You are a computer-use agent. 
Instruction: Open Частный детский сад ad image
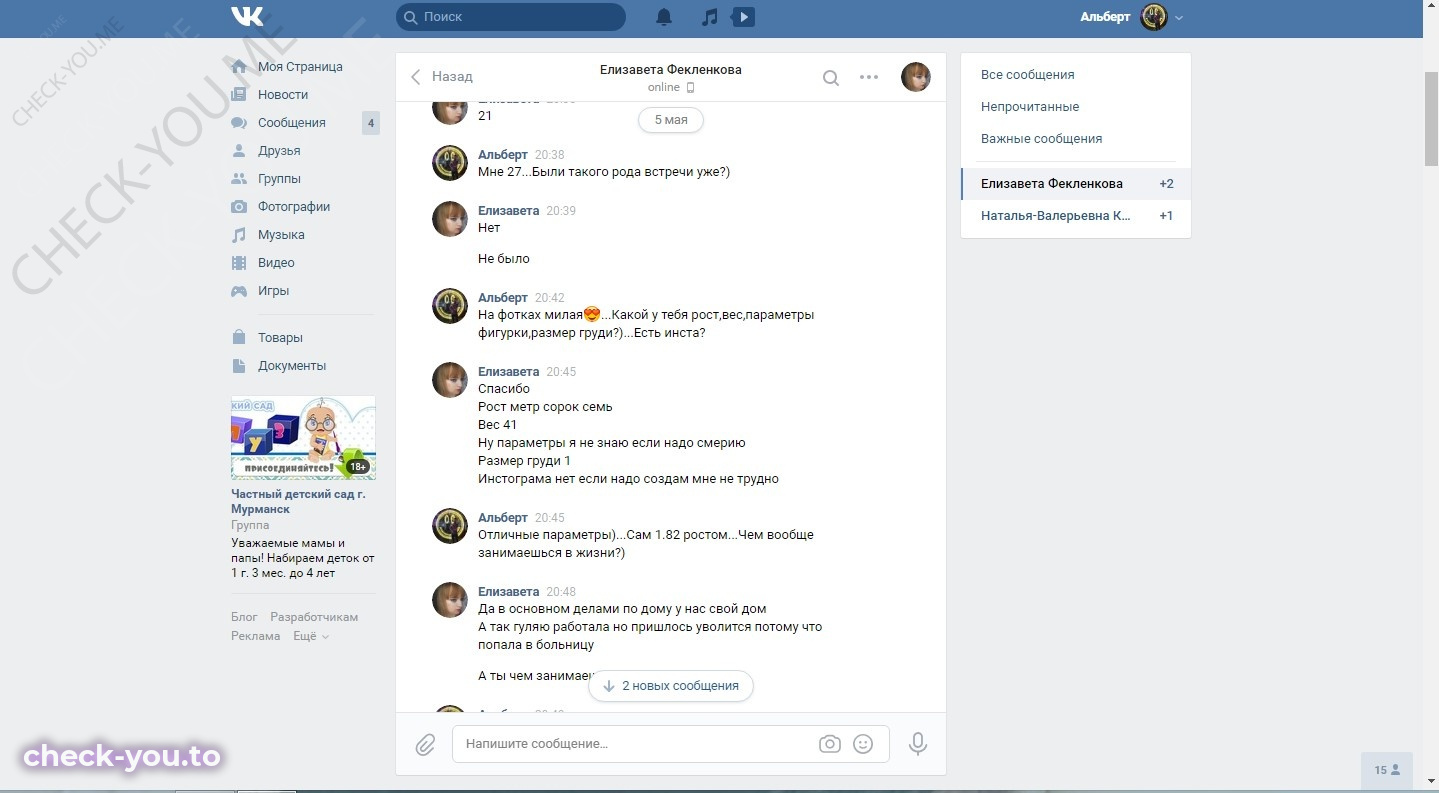[x=303, y=438]
